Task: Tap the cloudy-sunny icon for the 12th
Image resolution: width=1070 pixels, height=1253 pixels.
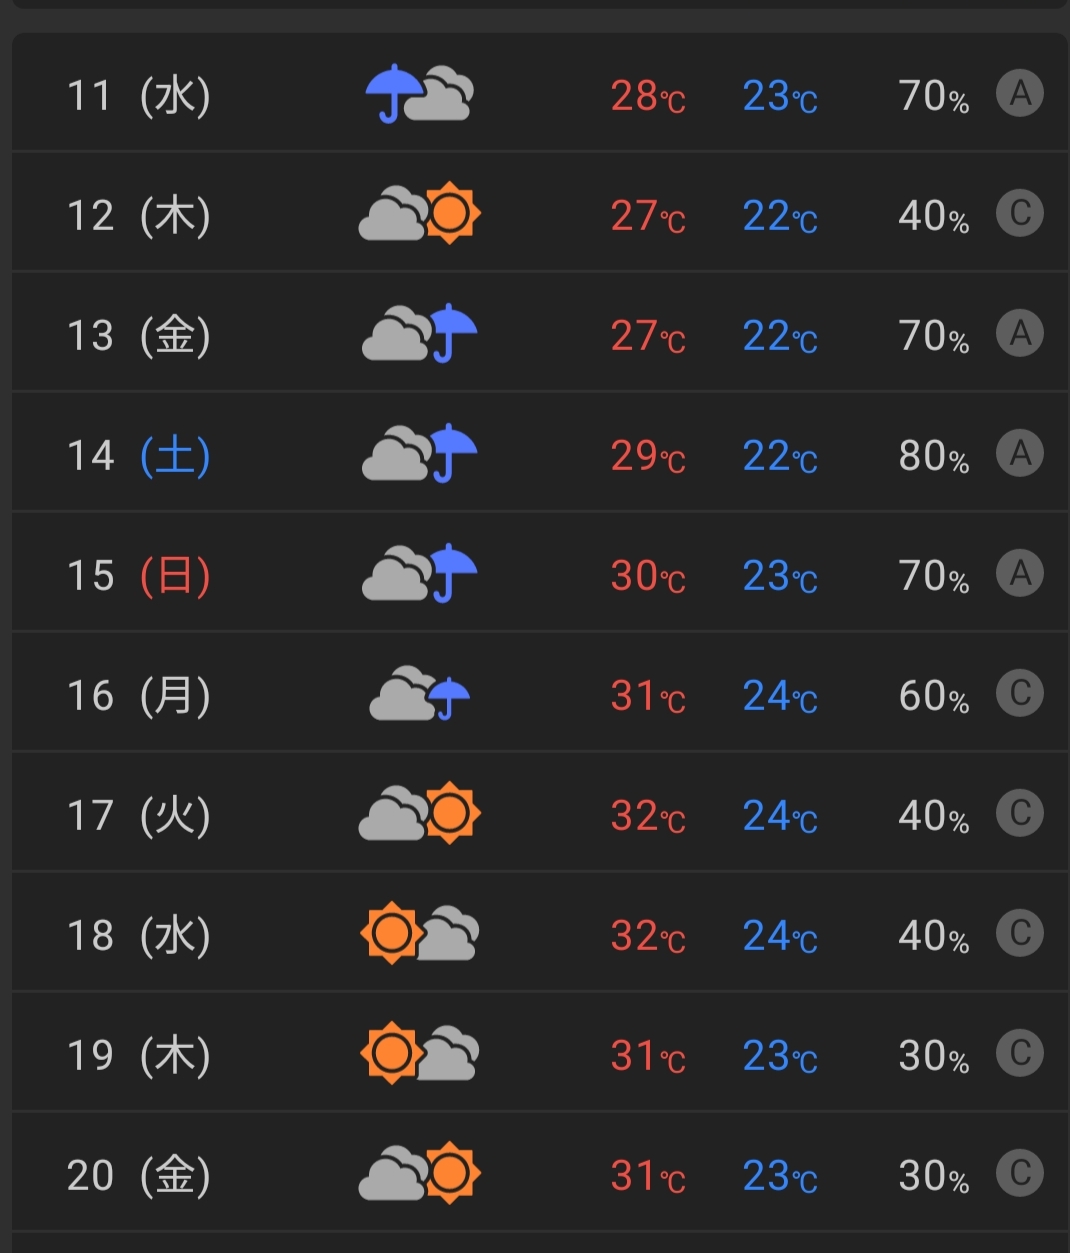Action: pyautogui.click(x=419, y=213)
